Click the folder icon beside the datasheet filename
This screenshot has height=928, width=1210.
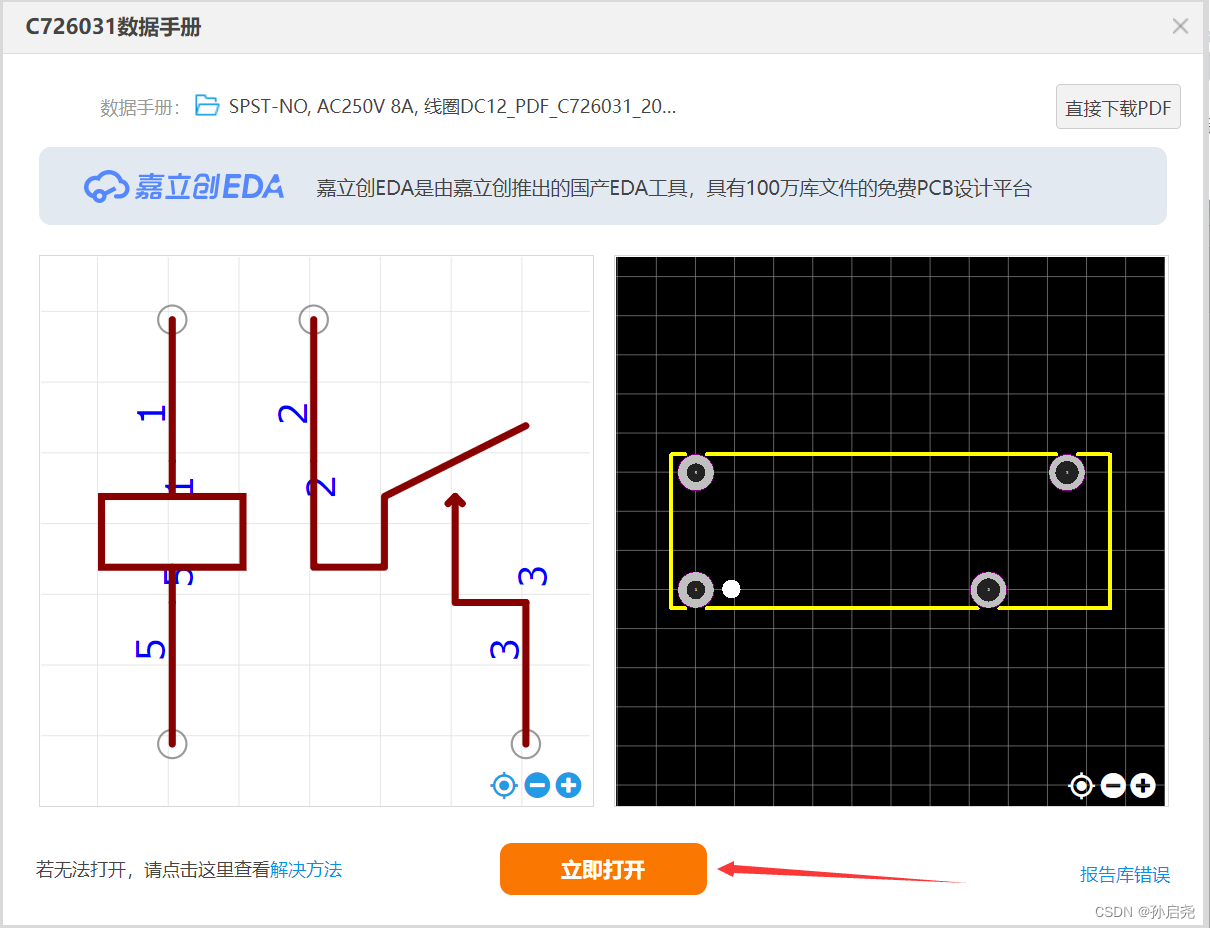click(207, 105)
